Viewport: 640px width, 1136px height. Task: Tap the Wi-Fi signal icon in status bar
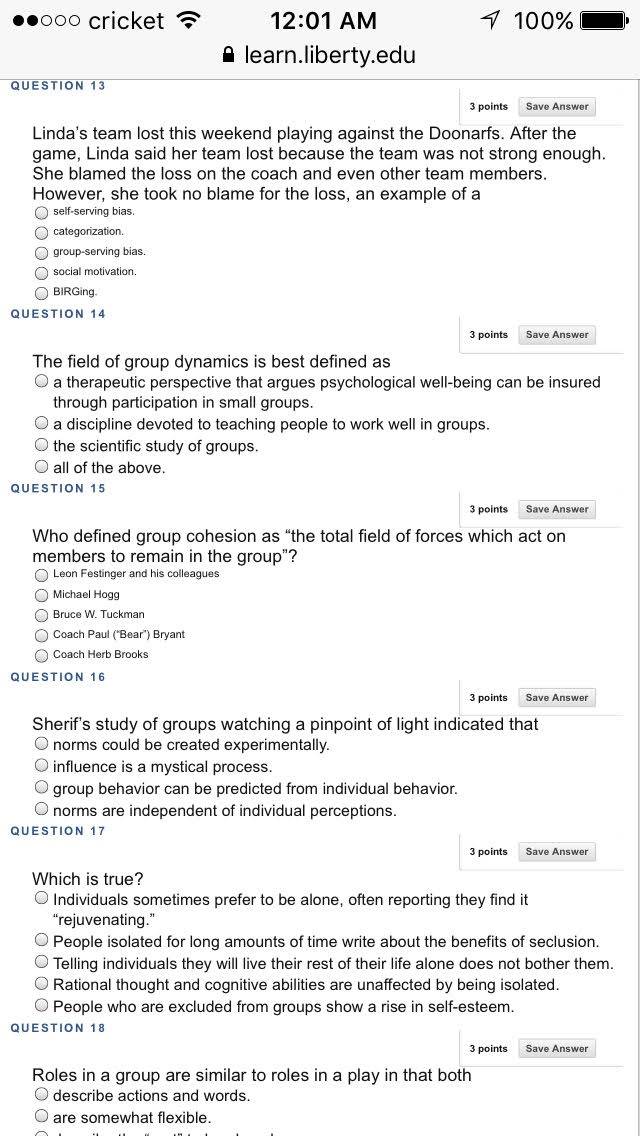click(x=189, y=20)
